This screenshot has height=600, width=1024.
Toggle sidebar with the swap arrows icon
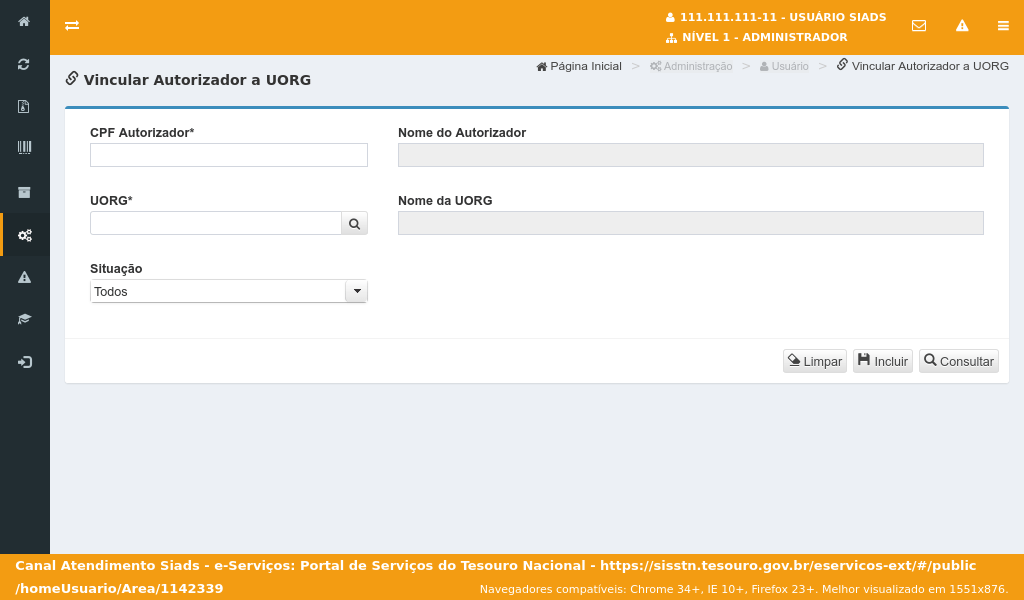[72, 25]
